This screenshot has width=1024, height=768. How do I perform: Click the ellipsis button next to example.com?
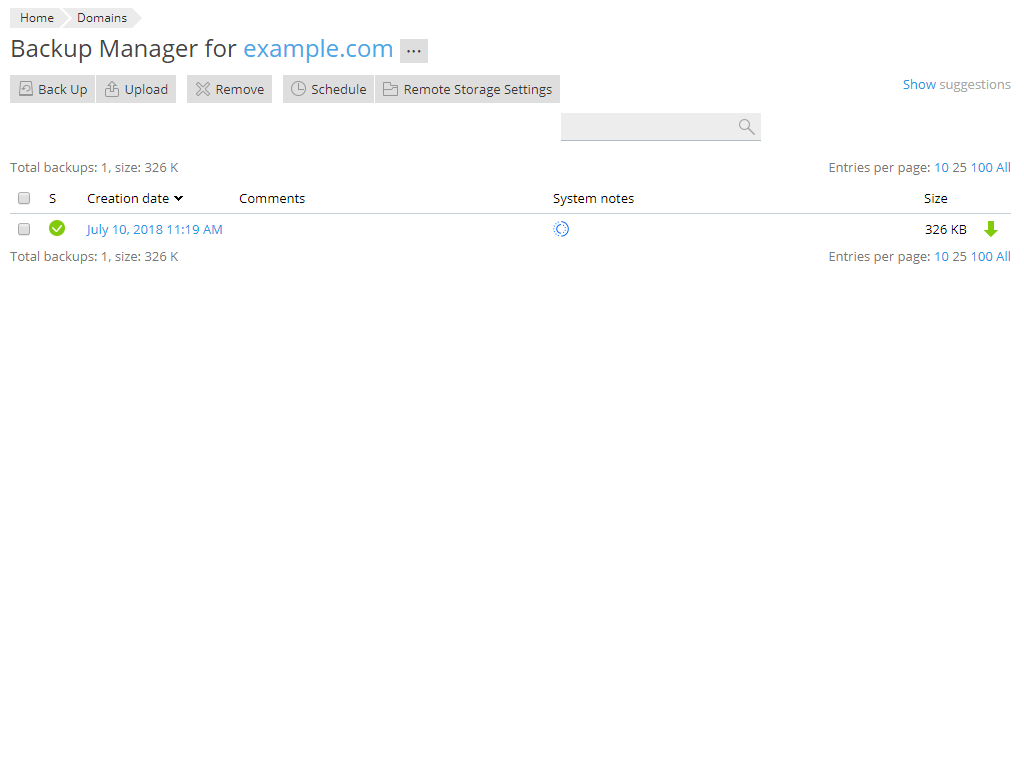(413, 50)
